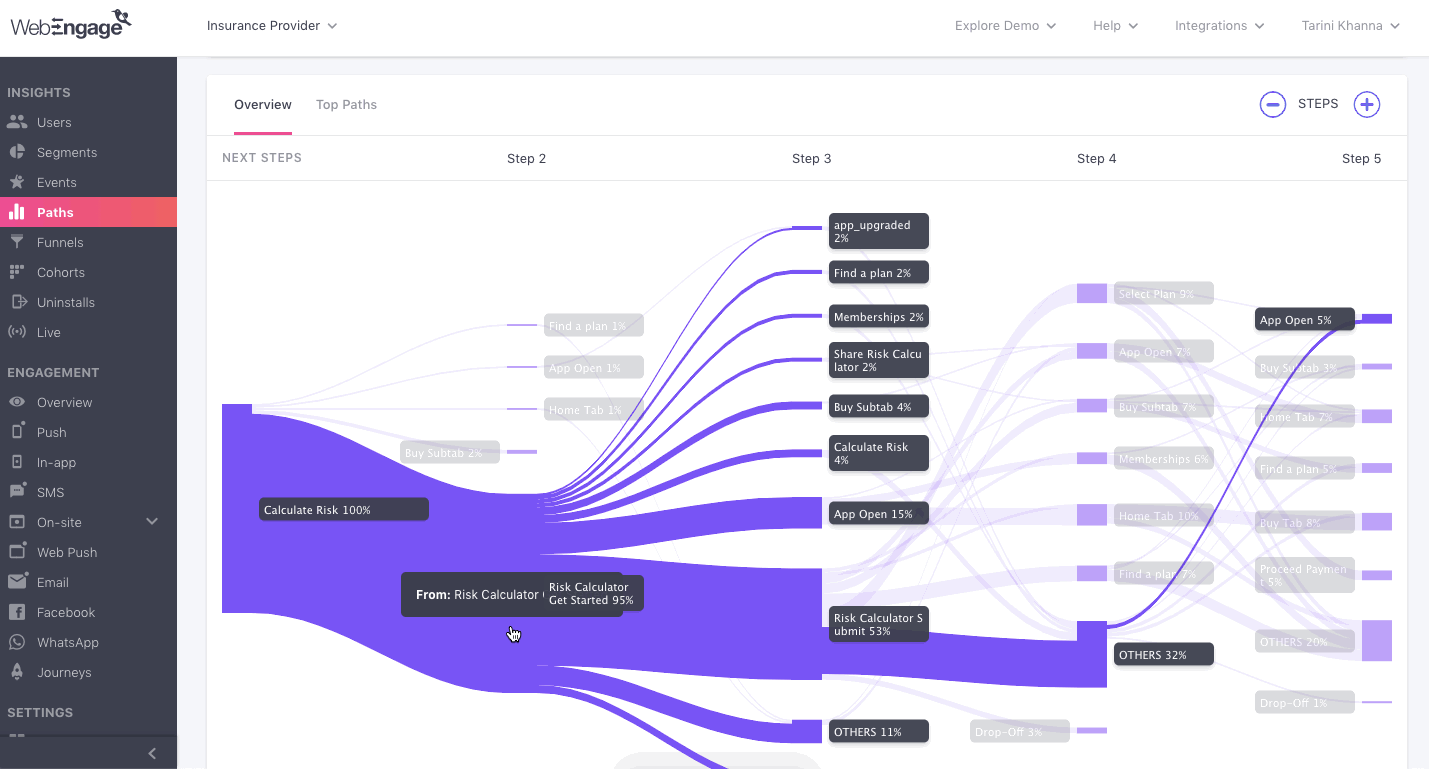Screen dimensions: 1429x769
Task: Click the Step 3 Find a plan 2% node
Action: click(x=878, y=272)
